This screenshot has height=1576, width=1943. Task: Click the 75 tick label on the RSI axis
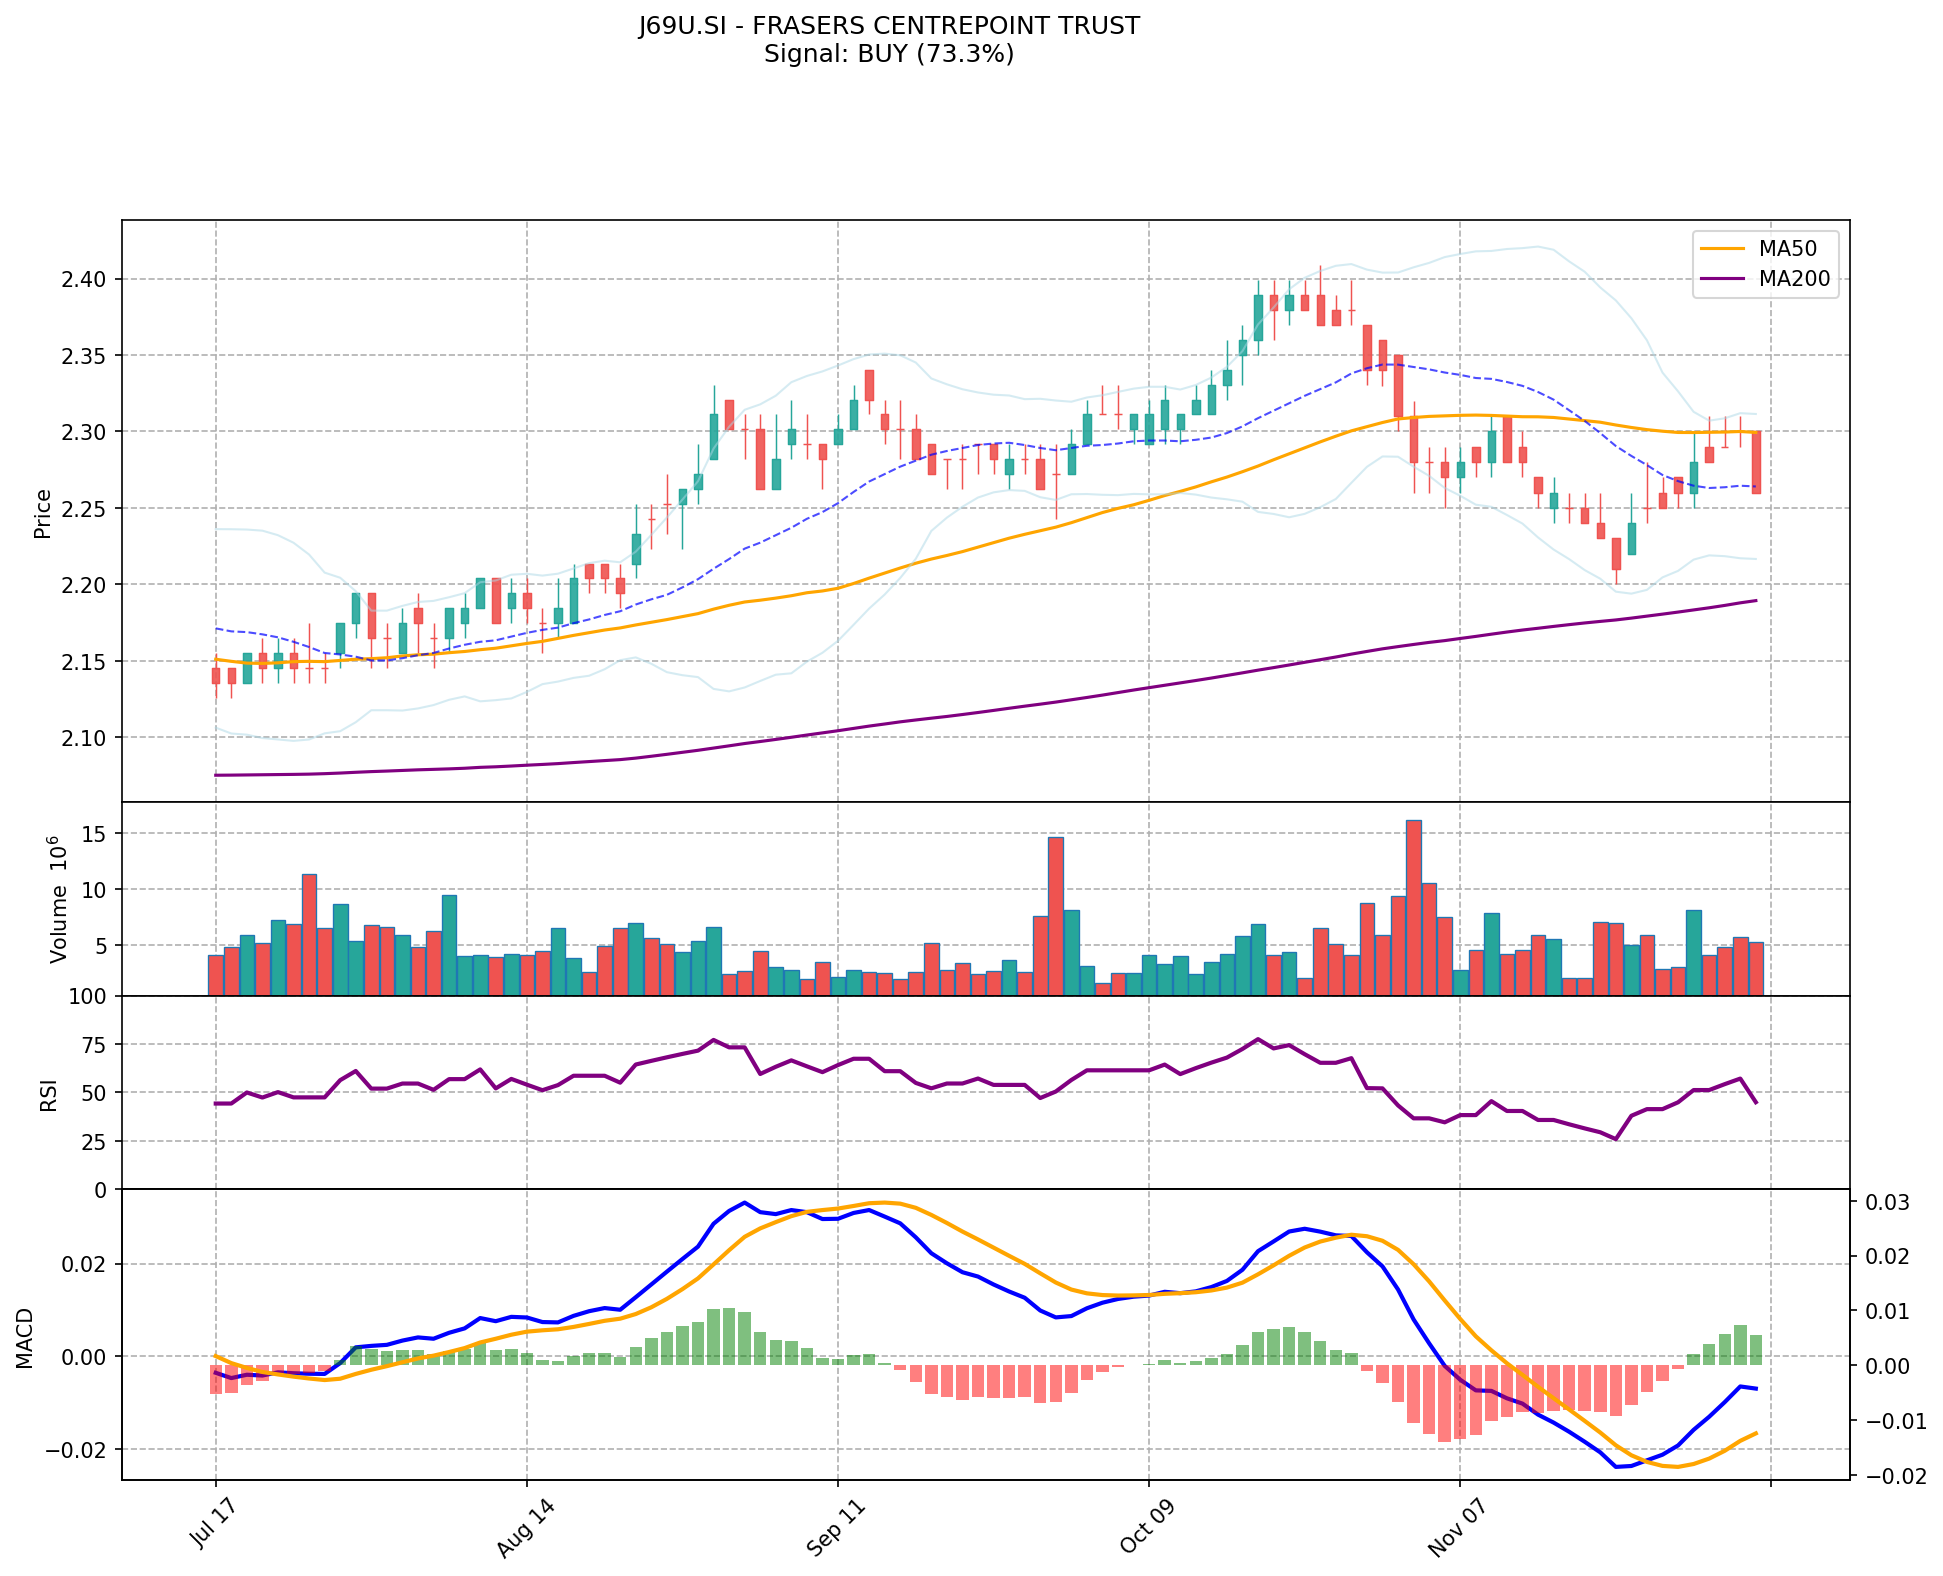tap(93, 1045)
